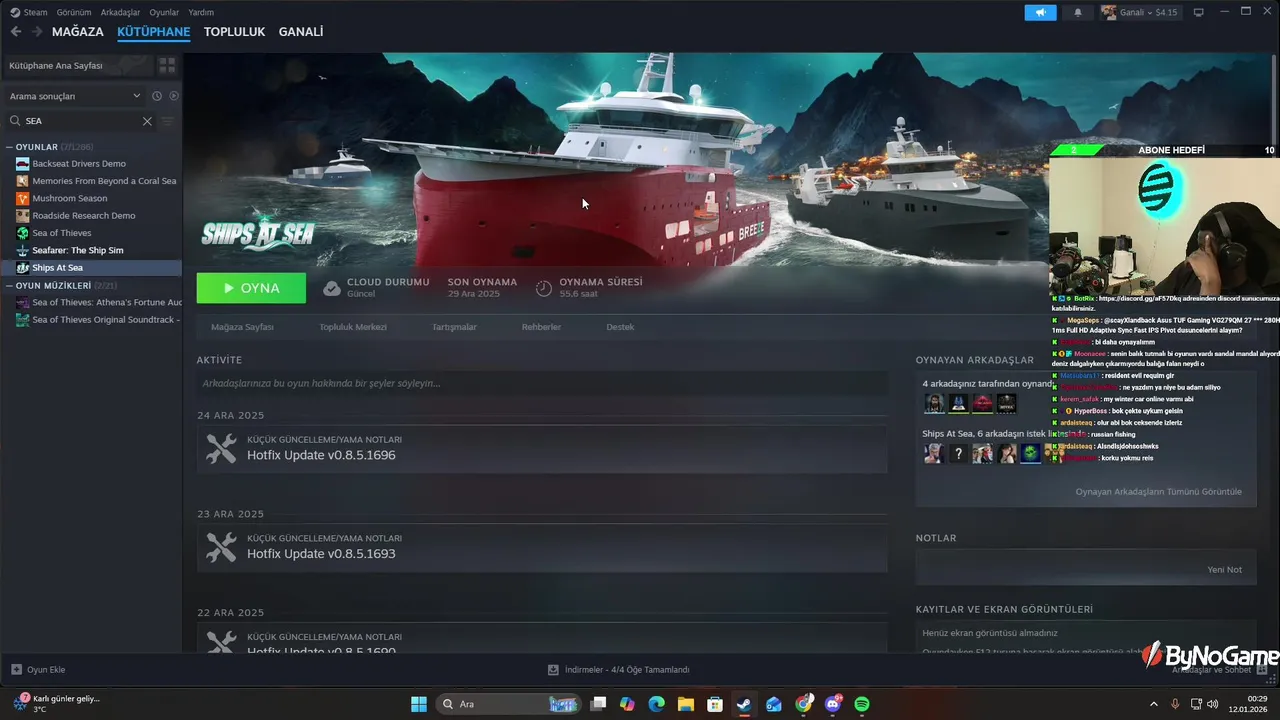Select Sea of Thieves game
This screenshot has height=720, width=1280.
(x=91, y=233)
